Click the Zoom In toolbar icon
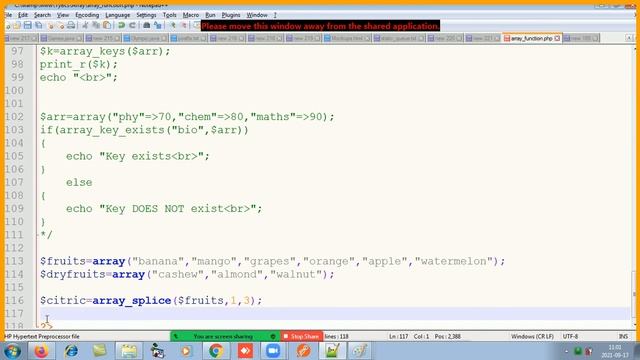This screenshot has width=640, height=360. point(173,26)
